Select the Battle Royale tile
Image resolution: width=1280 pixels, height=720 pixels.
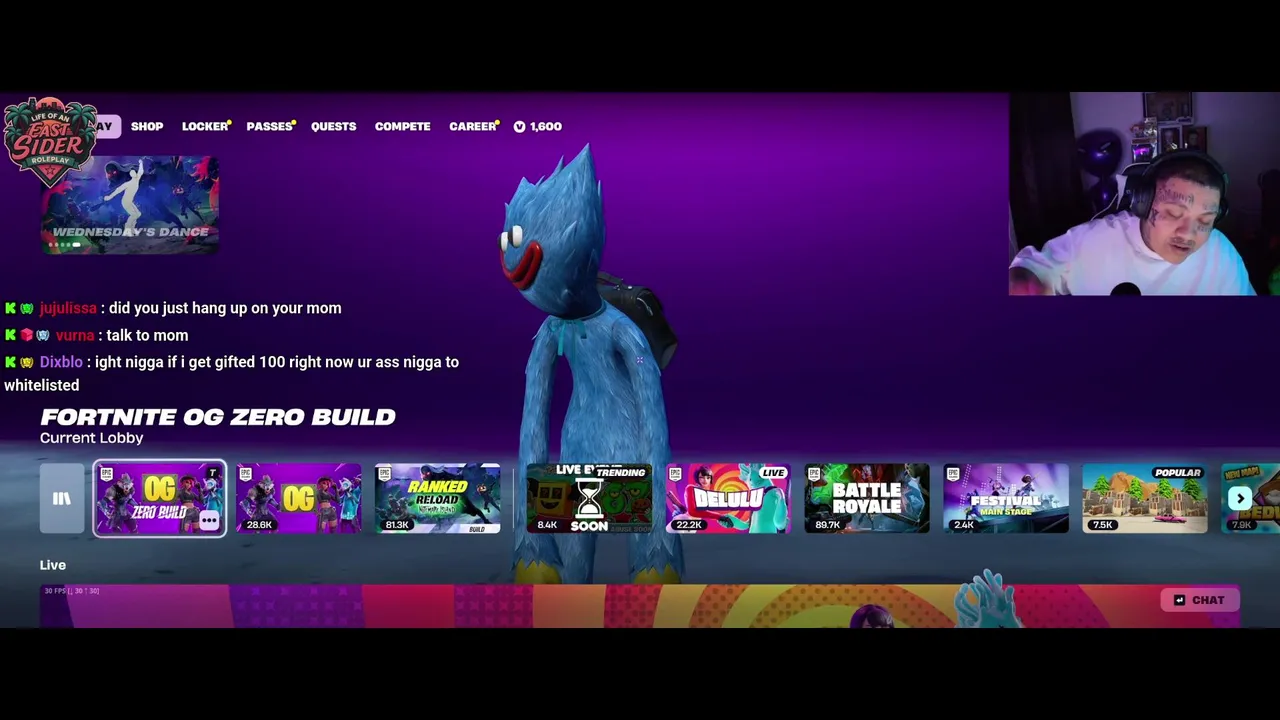(867, 498)
